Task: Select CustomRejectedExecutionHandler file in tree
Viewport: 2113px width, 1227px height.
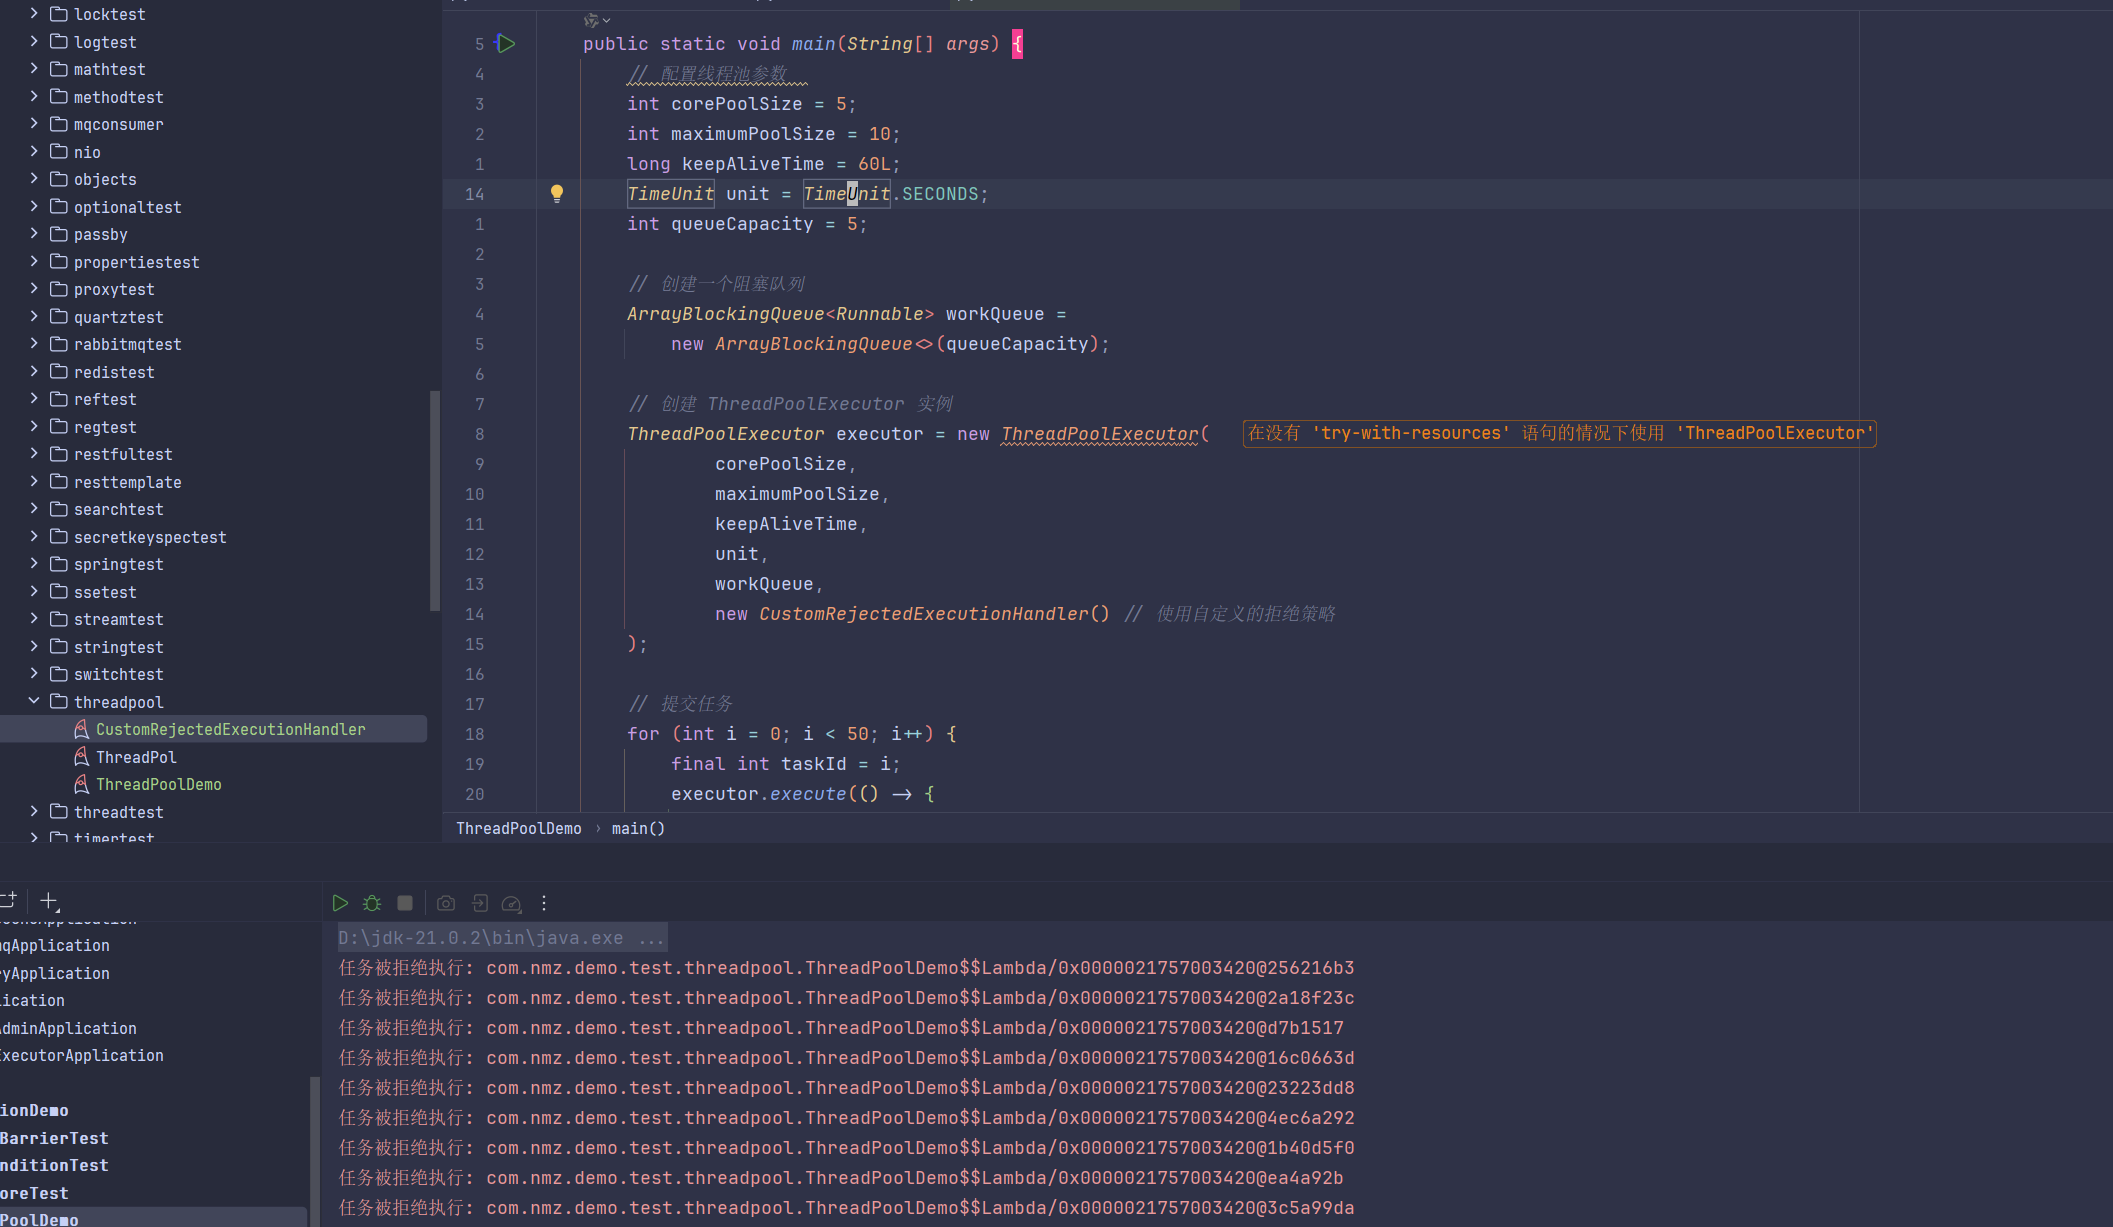Action: pyautogui.click(x=230, y=730)
